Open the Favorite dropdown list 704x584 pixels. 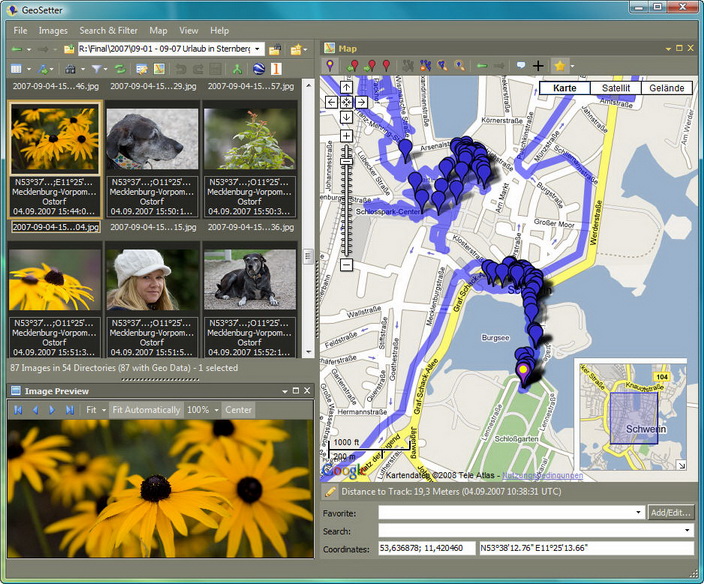(x=638, y=512)
